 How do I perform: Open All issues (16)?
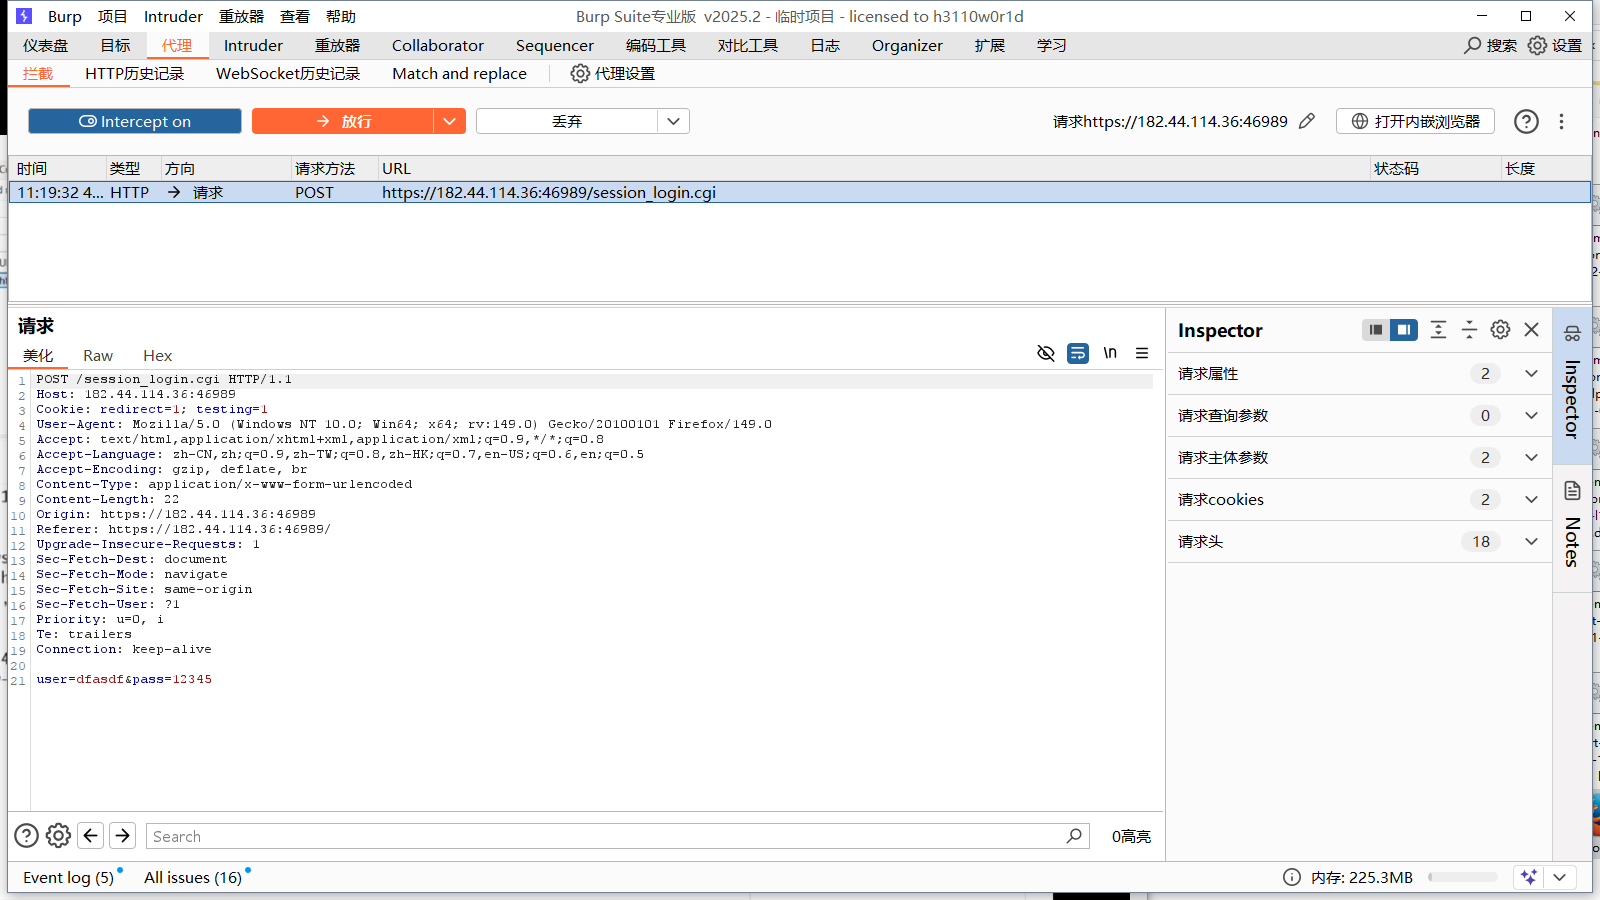pyautogui.click(x=193, y=877)
